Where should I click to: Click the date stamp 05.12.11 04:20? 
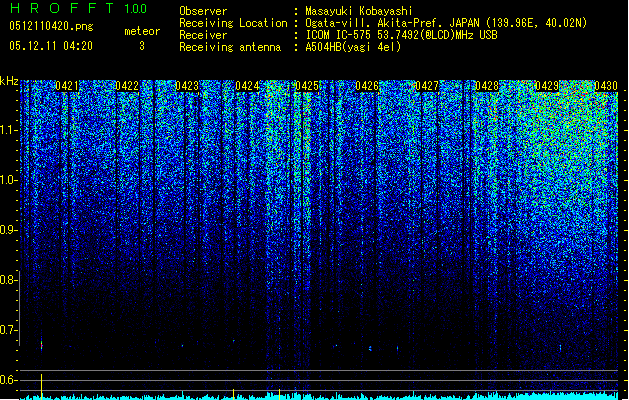(x=51, y=46)
